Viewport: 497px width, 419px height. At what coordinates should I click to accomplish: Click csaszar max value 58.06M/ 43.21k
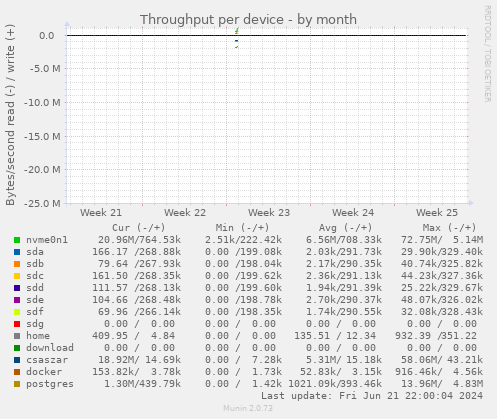(442, 360)
